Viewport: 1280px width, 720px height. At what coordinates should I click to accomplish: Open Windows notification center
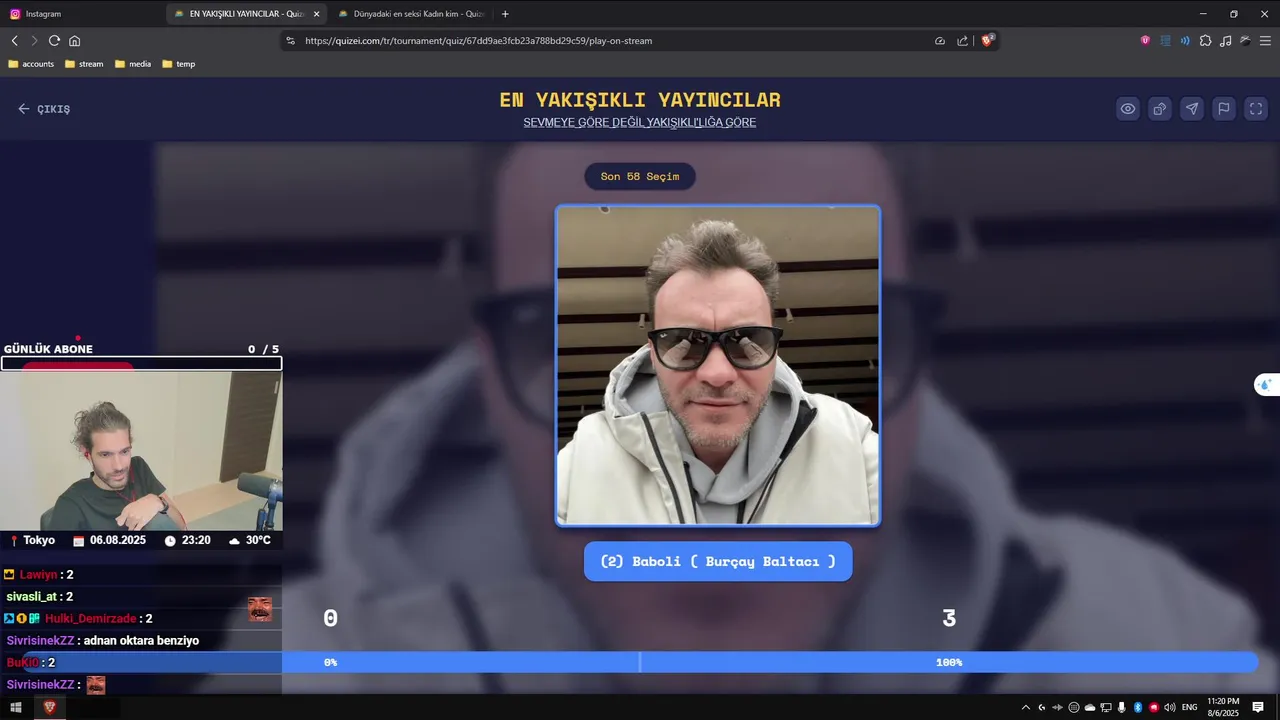tap(1258, 707)
